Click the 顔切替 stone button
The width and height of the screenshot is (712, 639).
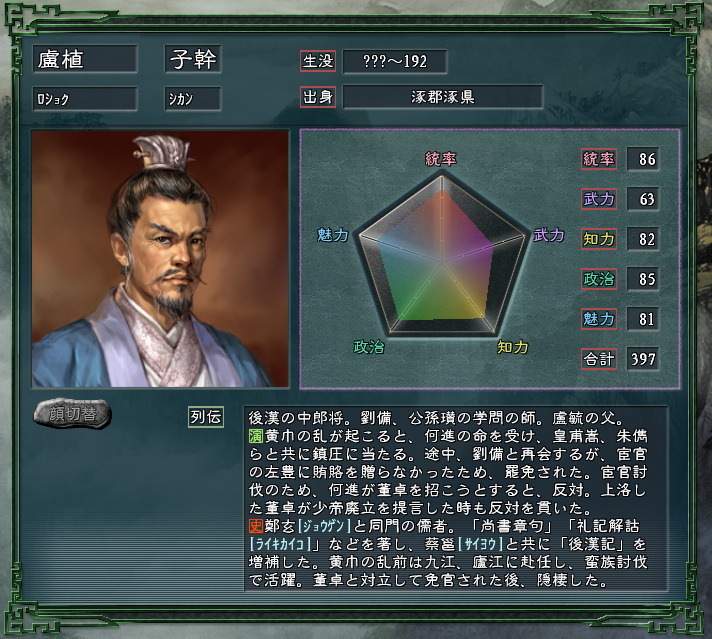[73, 413]
